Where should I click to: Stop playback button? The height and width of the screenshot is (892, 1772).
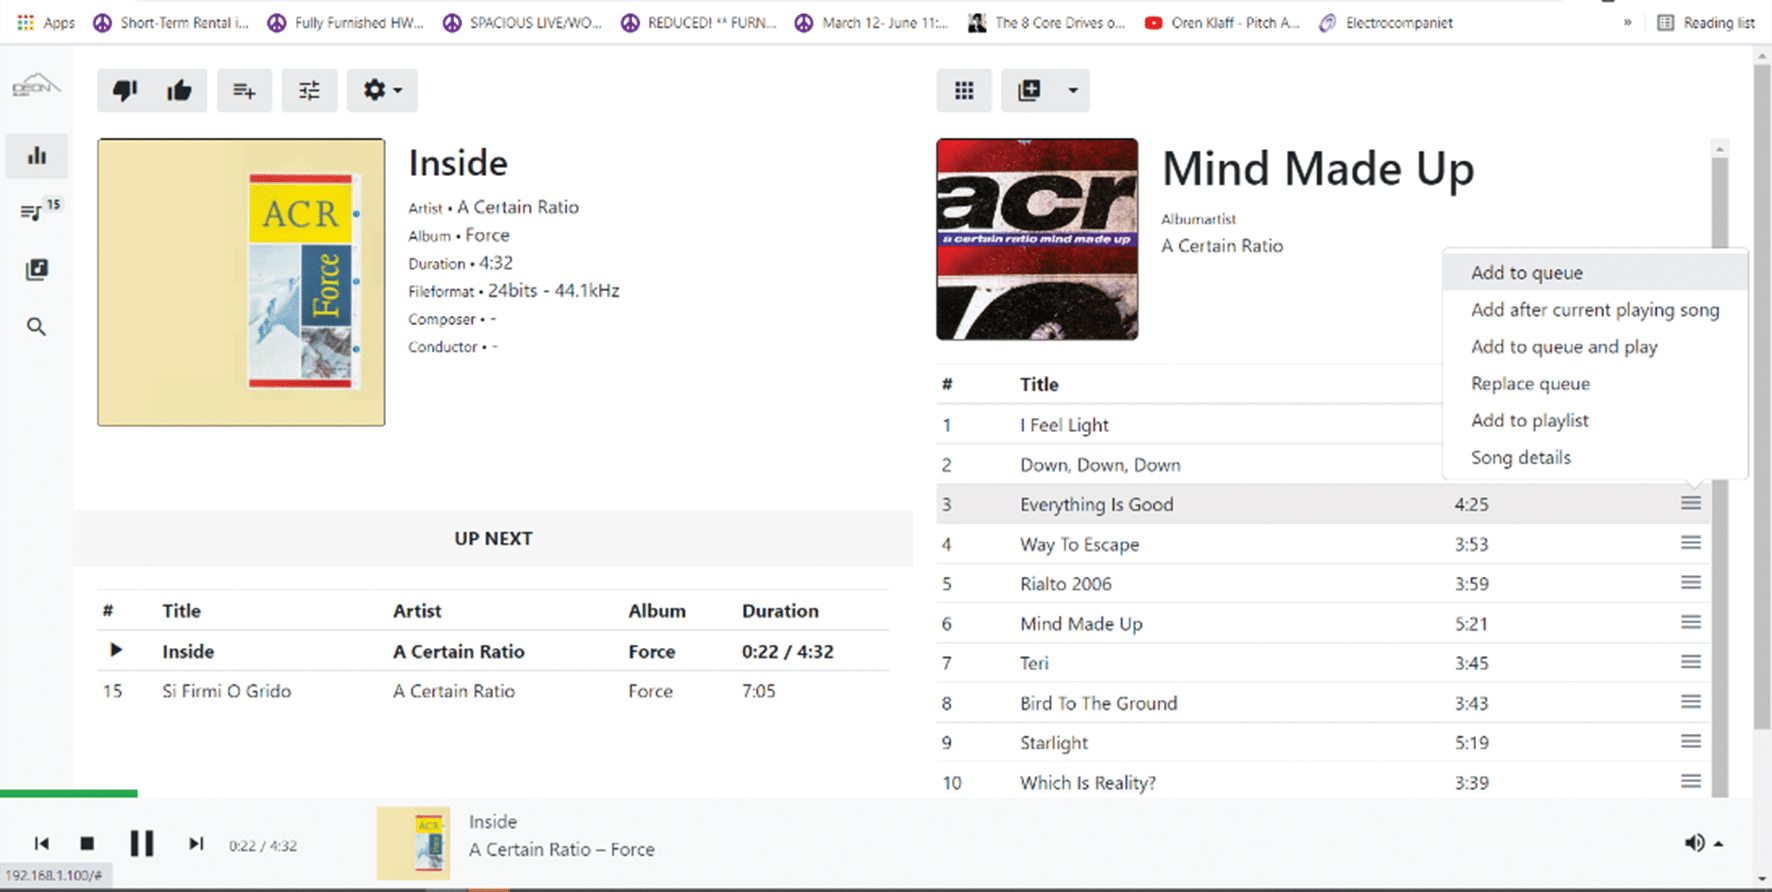pos(88,844)
